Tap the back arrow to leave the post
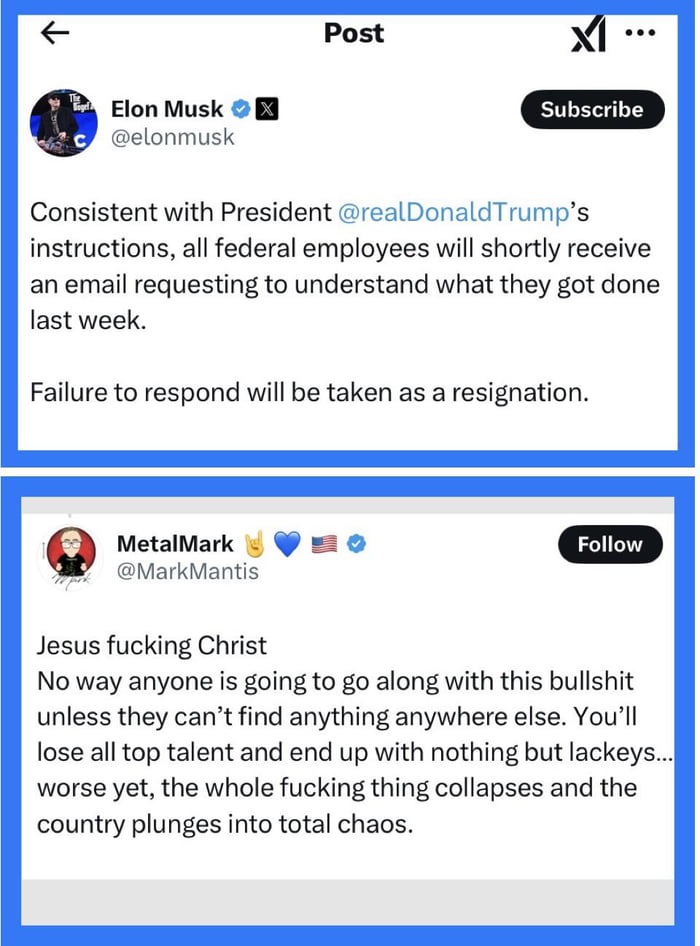 [55, 33]
